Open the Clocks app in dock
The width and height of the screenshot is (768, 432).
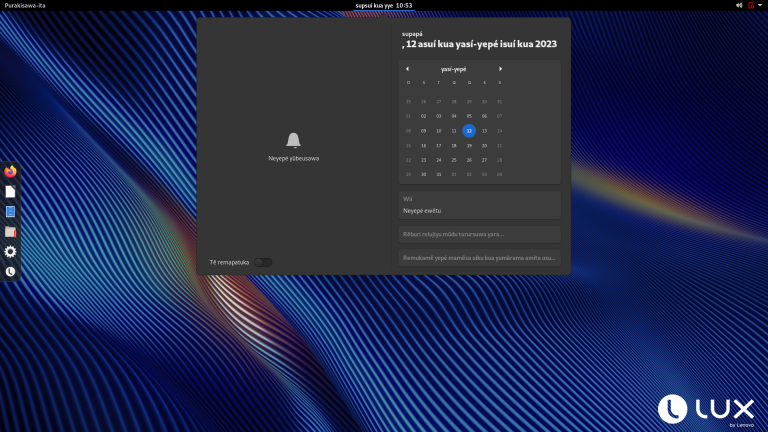point(10,272)
